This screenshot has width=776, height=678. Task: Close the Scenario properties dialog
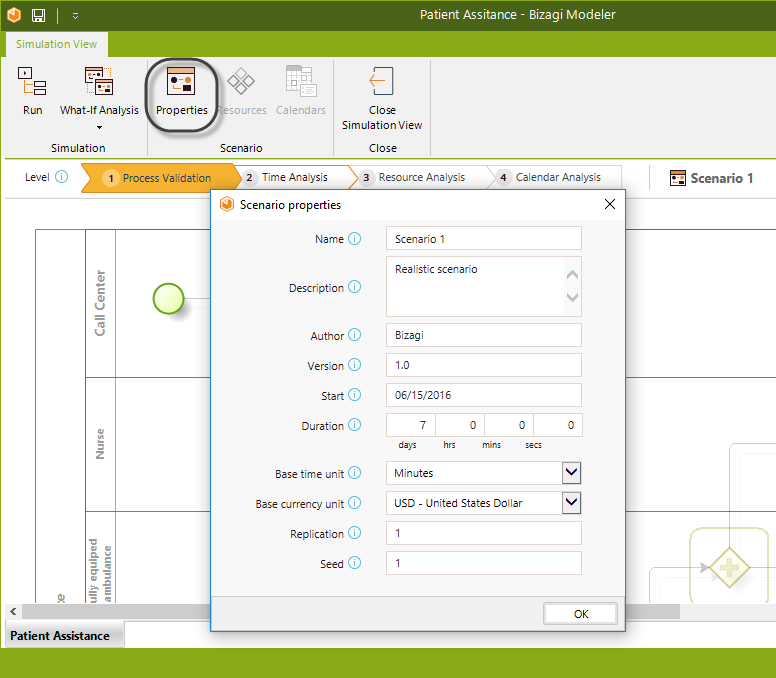point(610,204)
